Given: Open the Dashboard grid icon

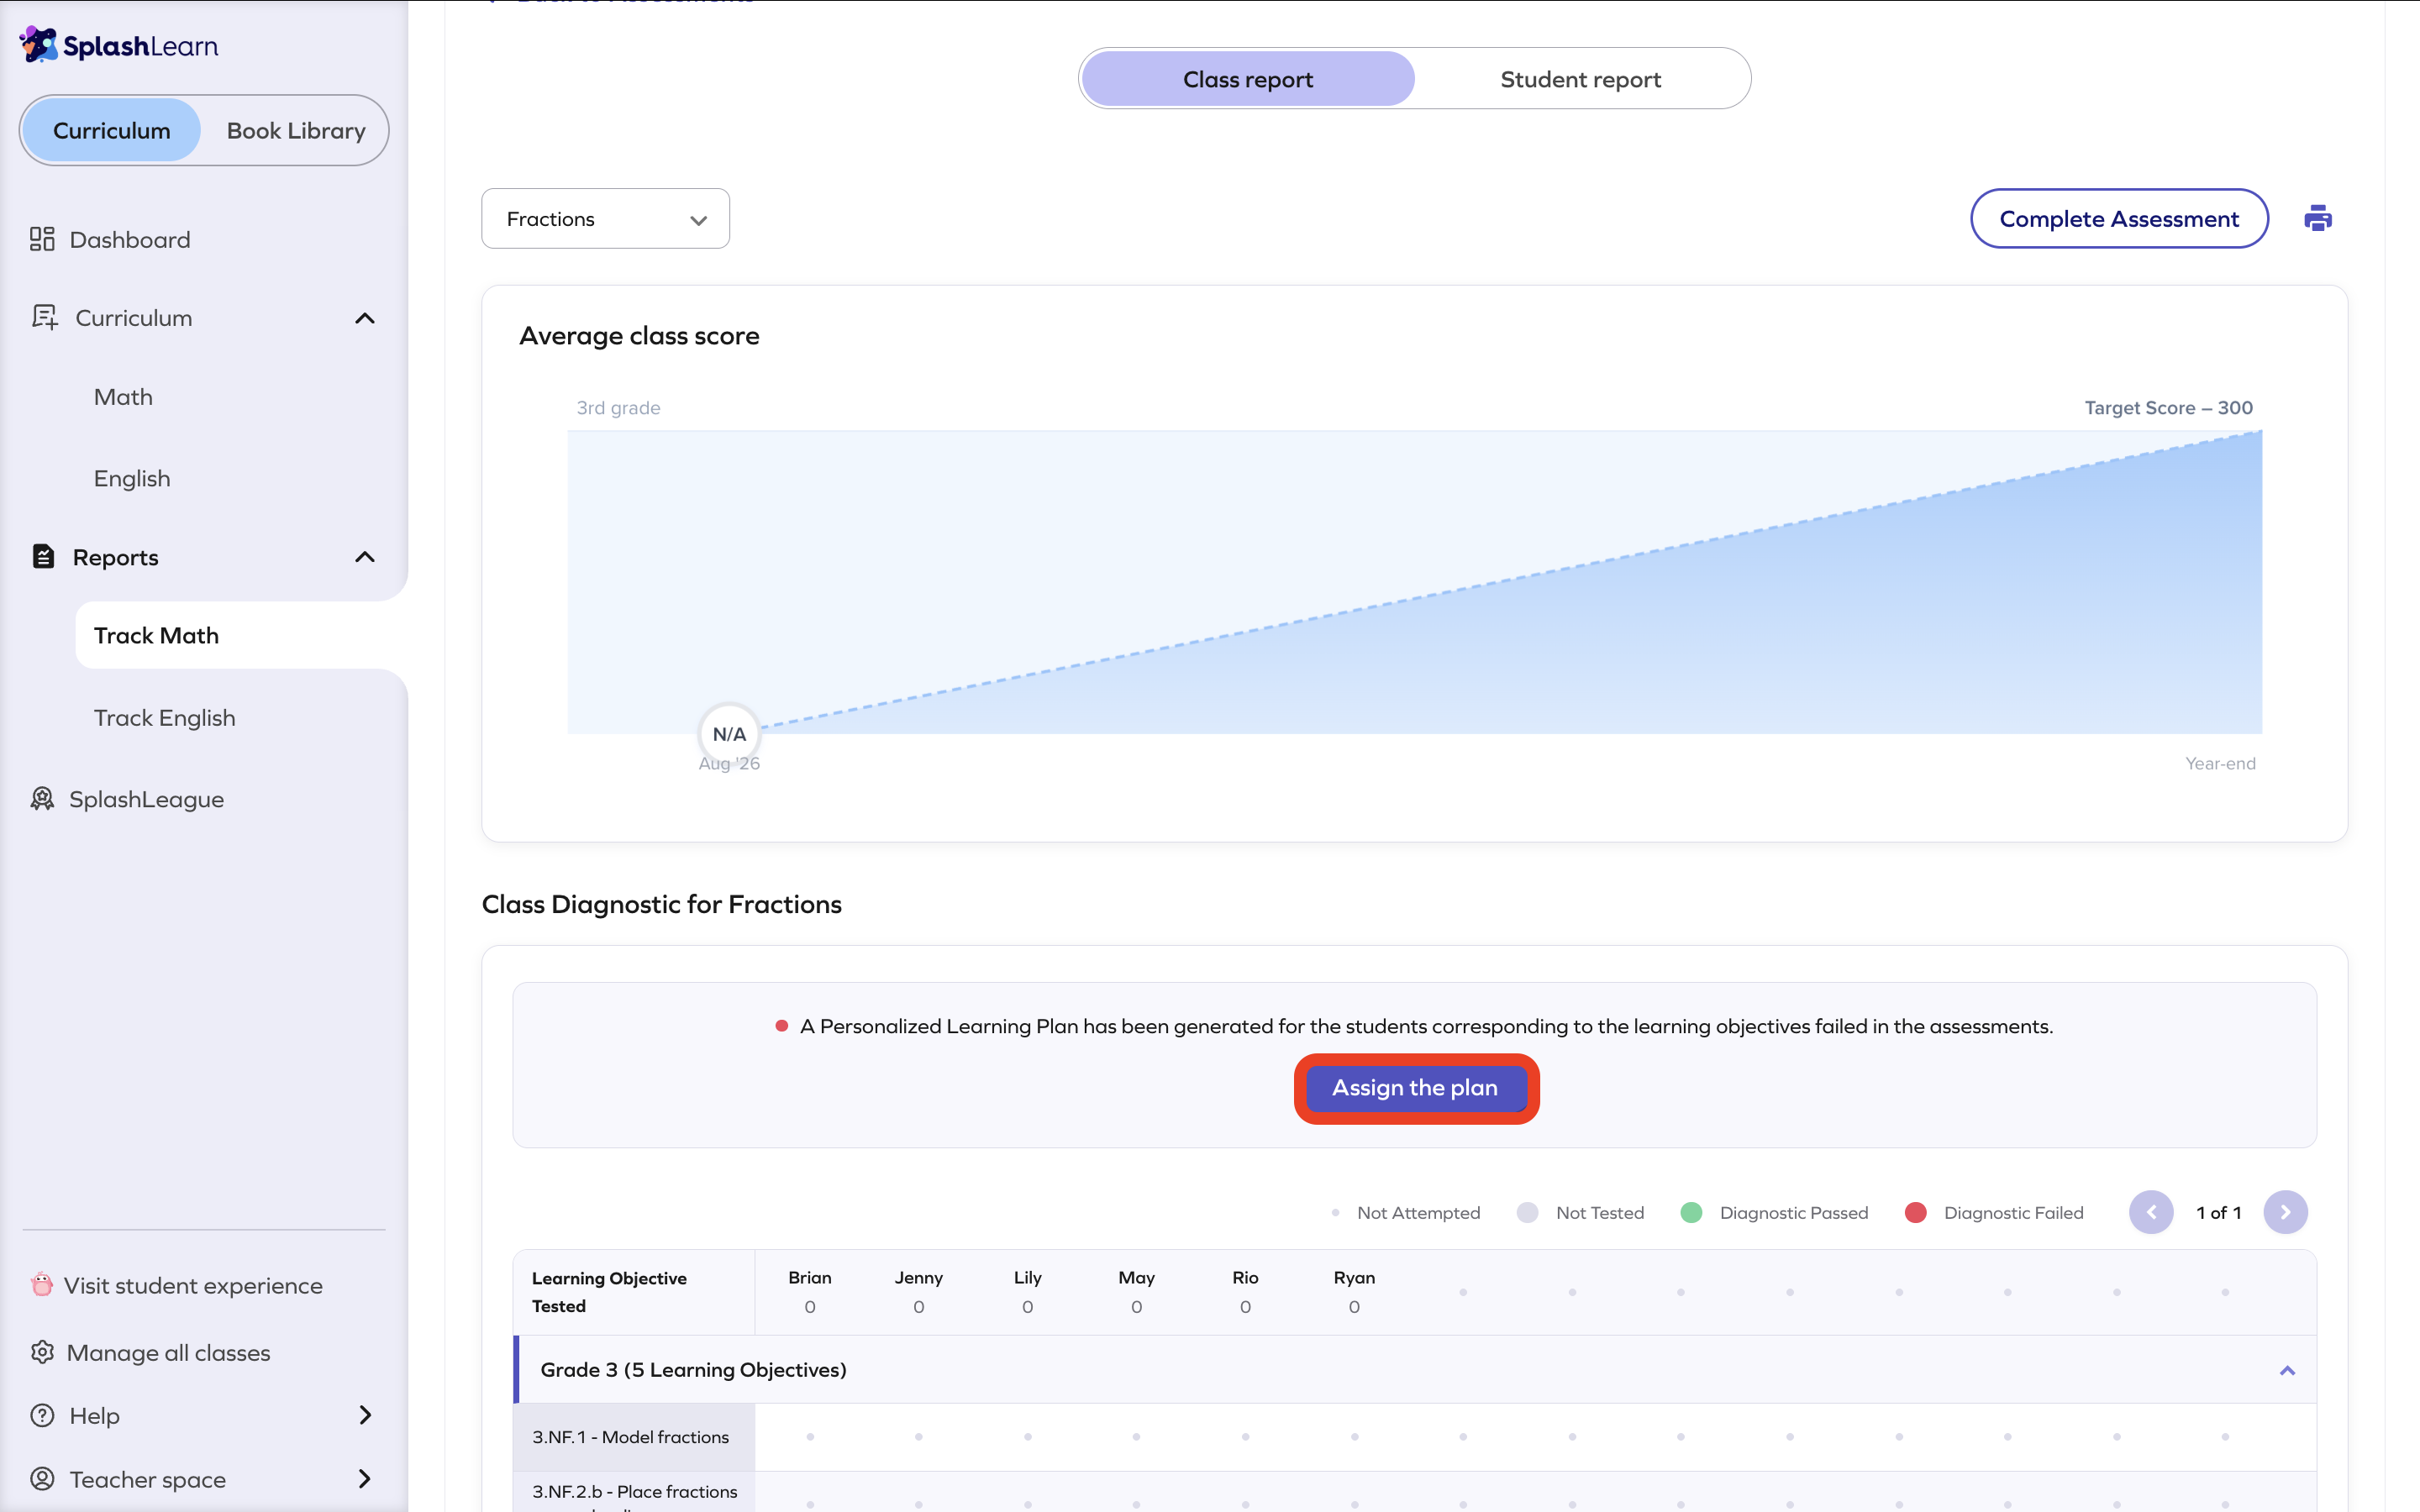Looking at the screenshot, I should coord(42,239).
